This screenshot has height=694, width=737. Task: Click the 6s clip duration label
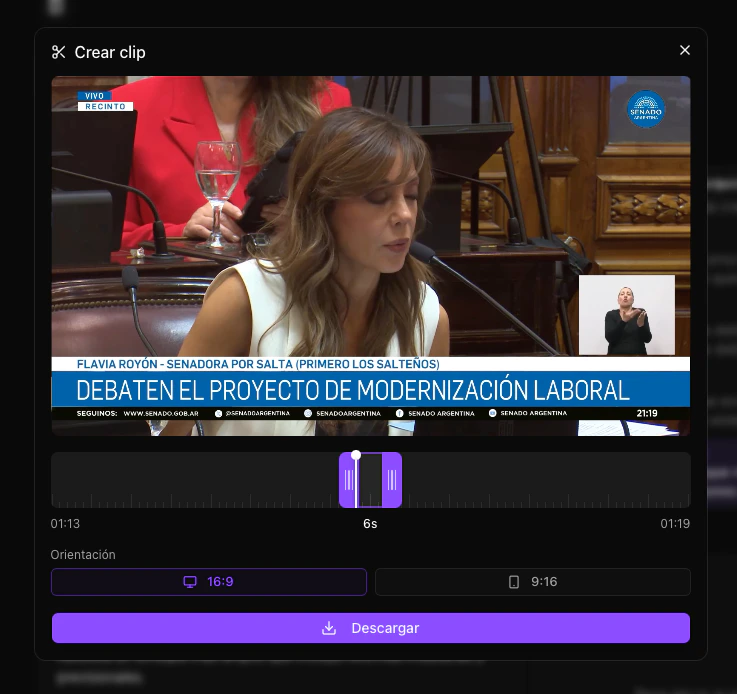coord(370,523)
